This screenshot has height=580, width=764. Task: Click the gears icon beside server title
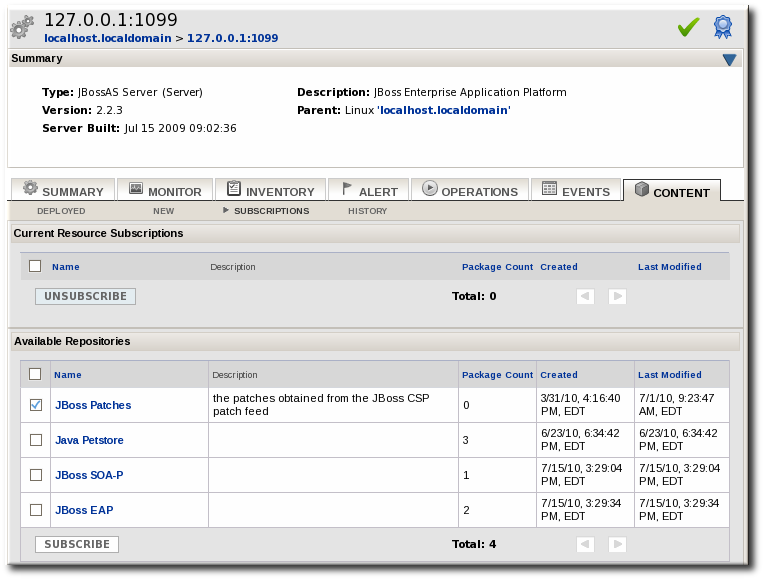point(25,28)
